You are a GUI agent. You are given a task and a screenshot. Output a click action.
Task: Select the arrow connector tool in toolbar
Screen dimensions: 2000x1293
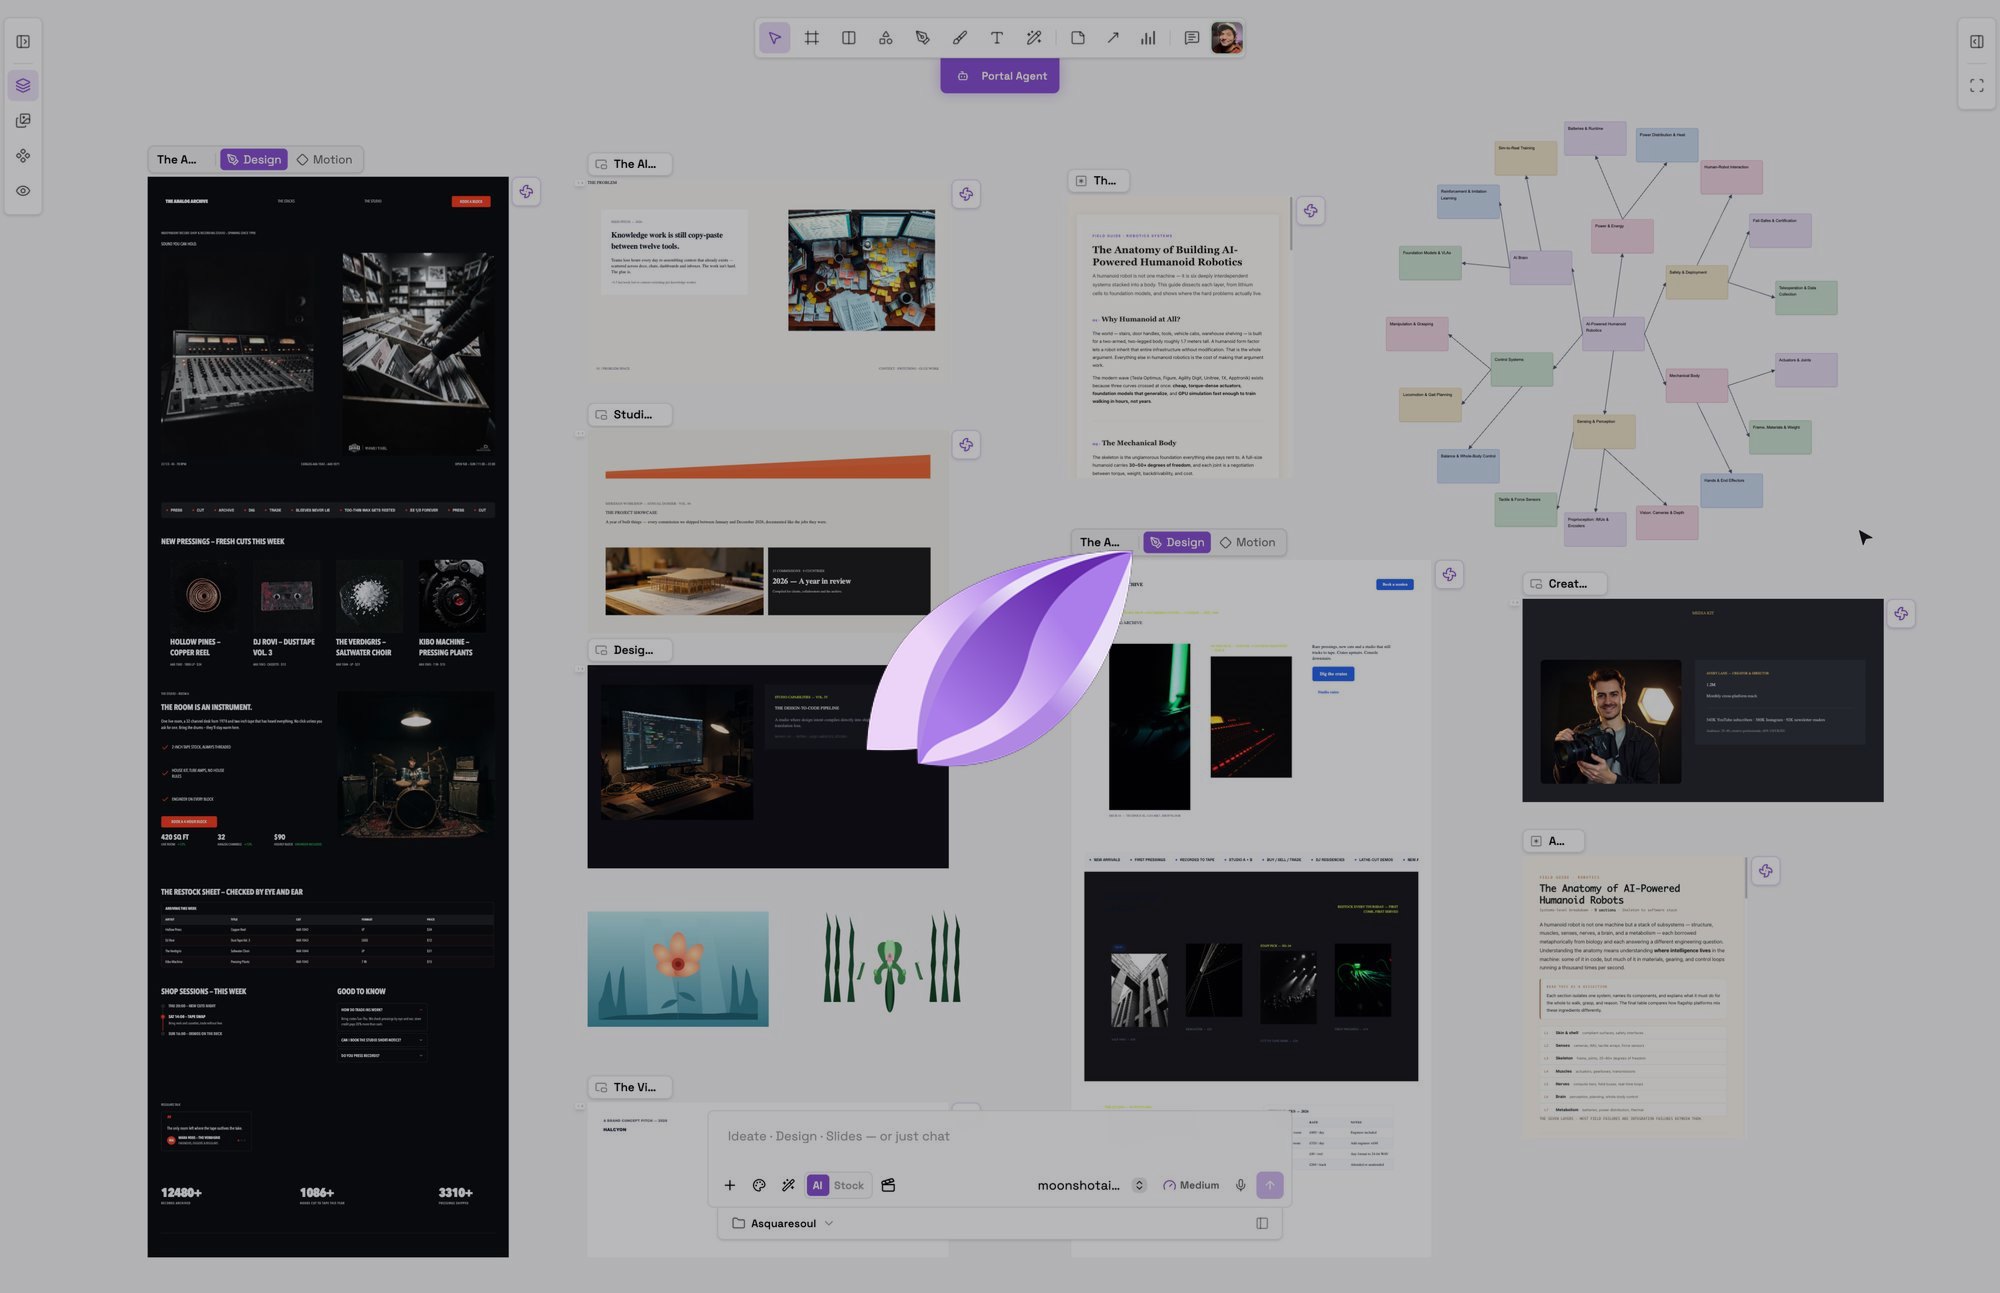click(1113, 38)
